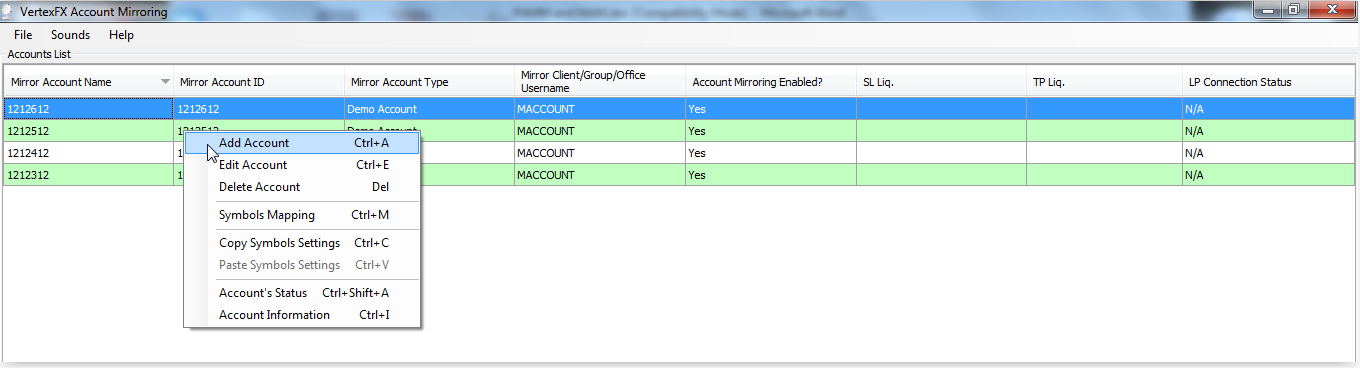The image size is (1360, 368).
Task: Choose Add Account from context menu
Action: tap(302, 143)
